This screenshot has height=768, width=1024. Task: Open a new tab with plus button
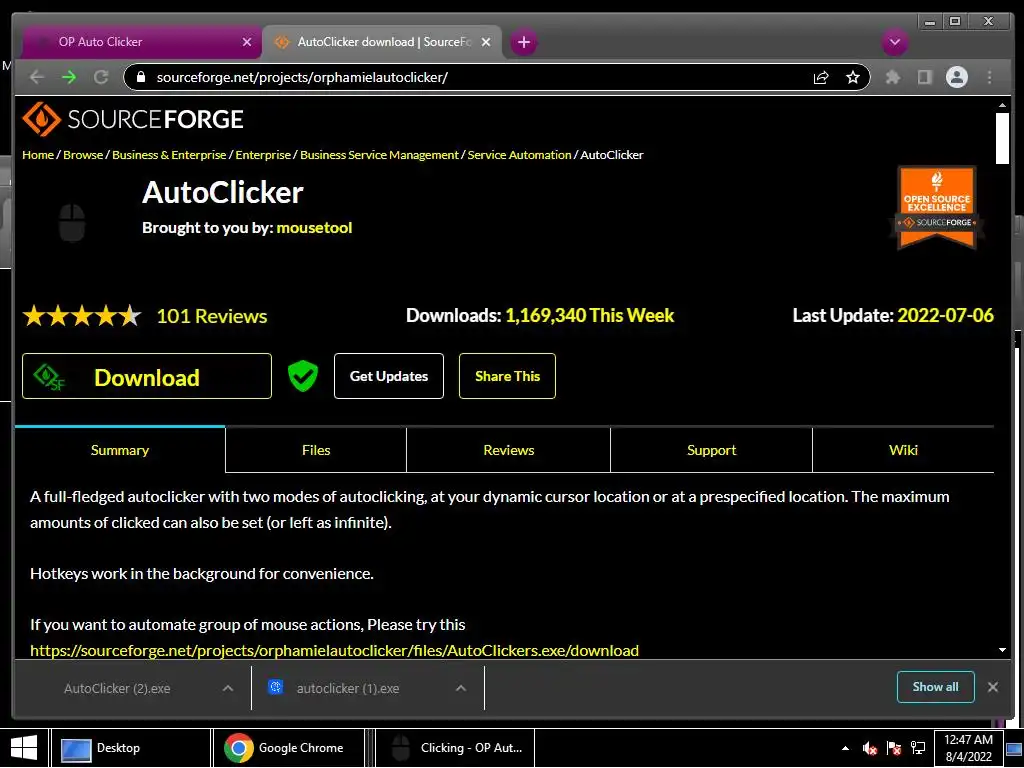[523, 42]
